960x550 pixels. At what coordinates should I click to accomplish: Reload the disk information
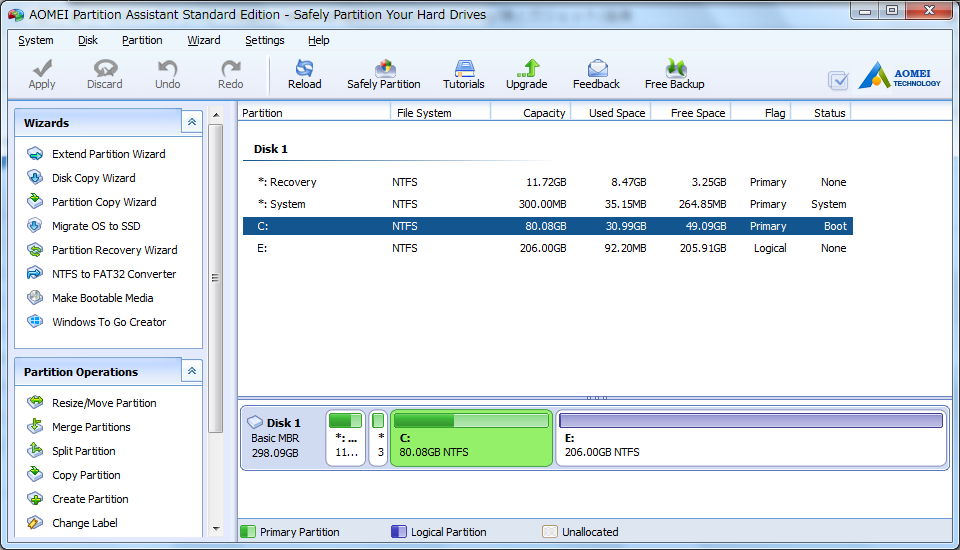(304, 75)
